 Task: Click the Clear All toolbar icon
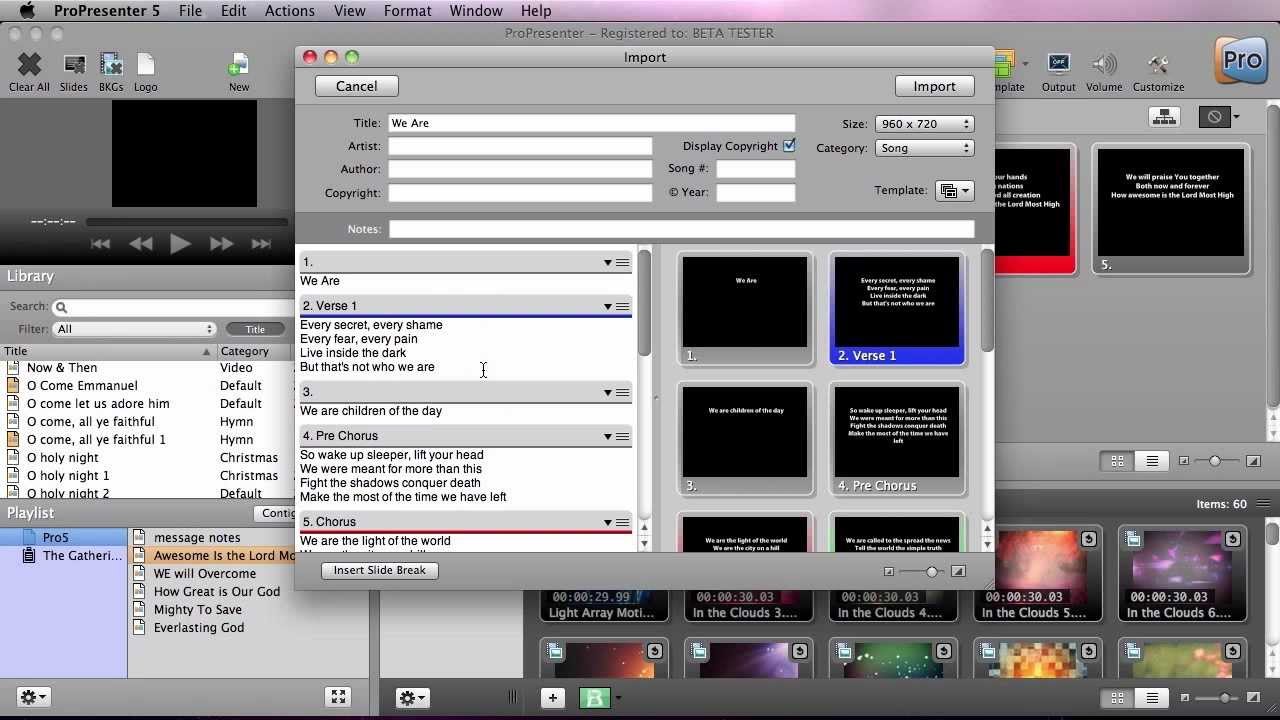coord(29,66)
